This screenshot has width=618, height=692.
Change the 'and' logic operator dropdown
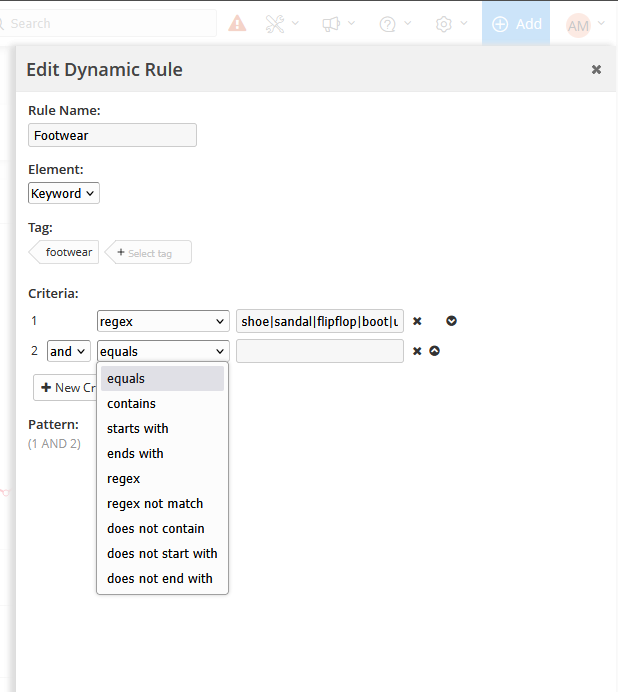(68, 351)
